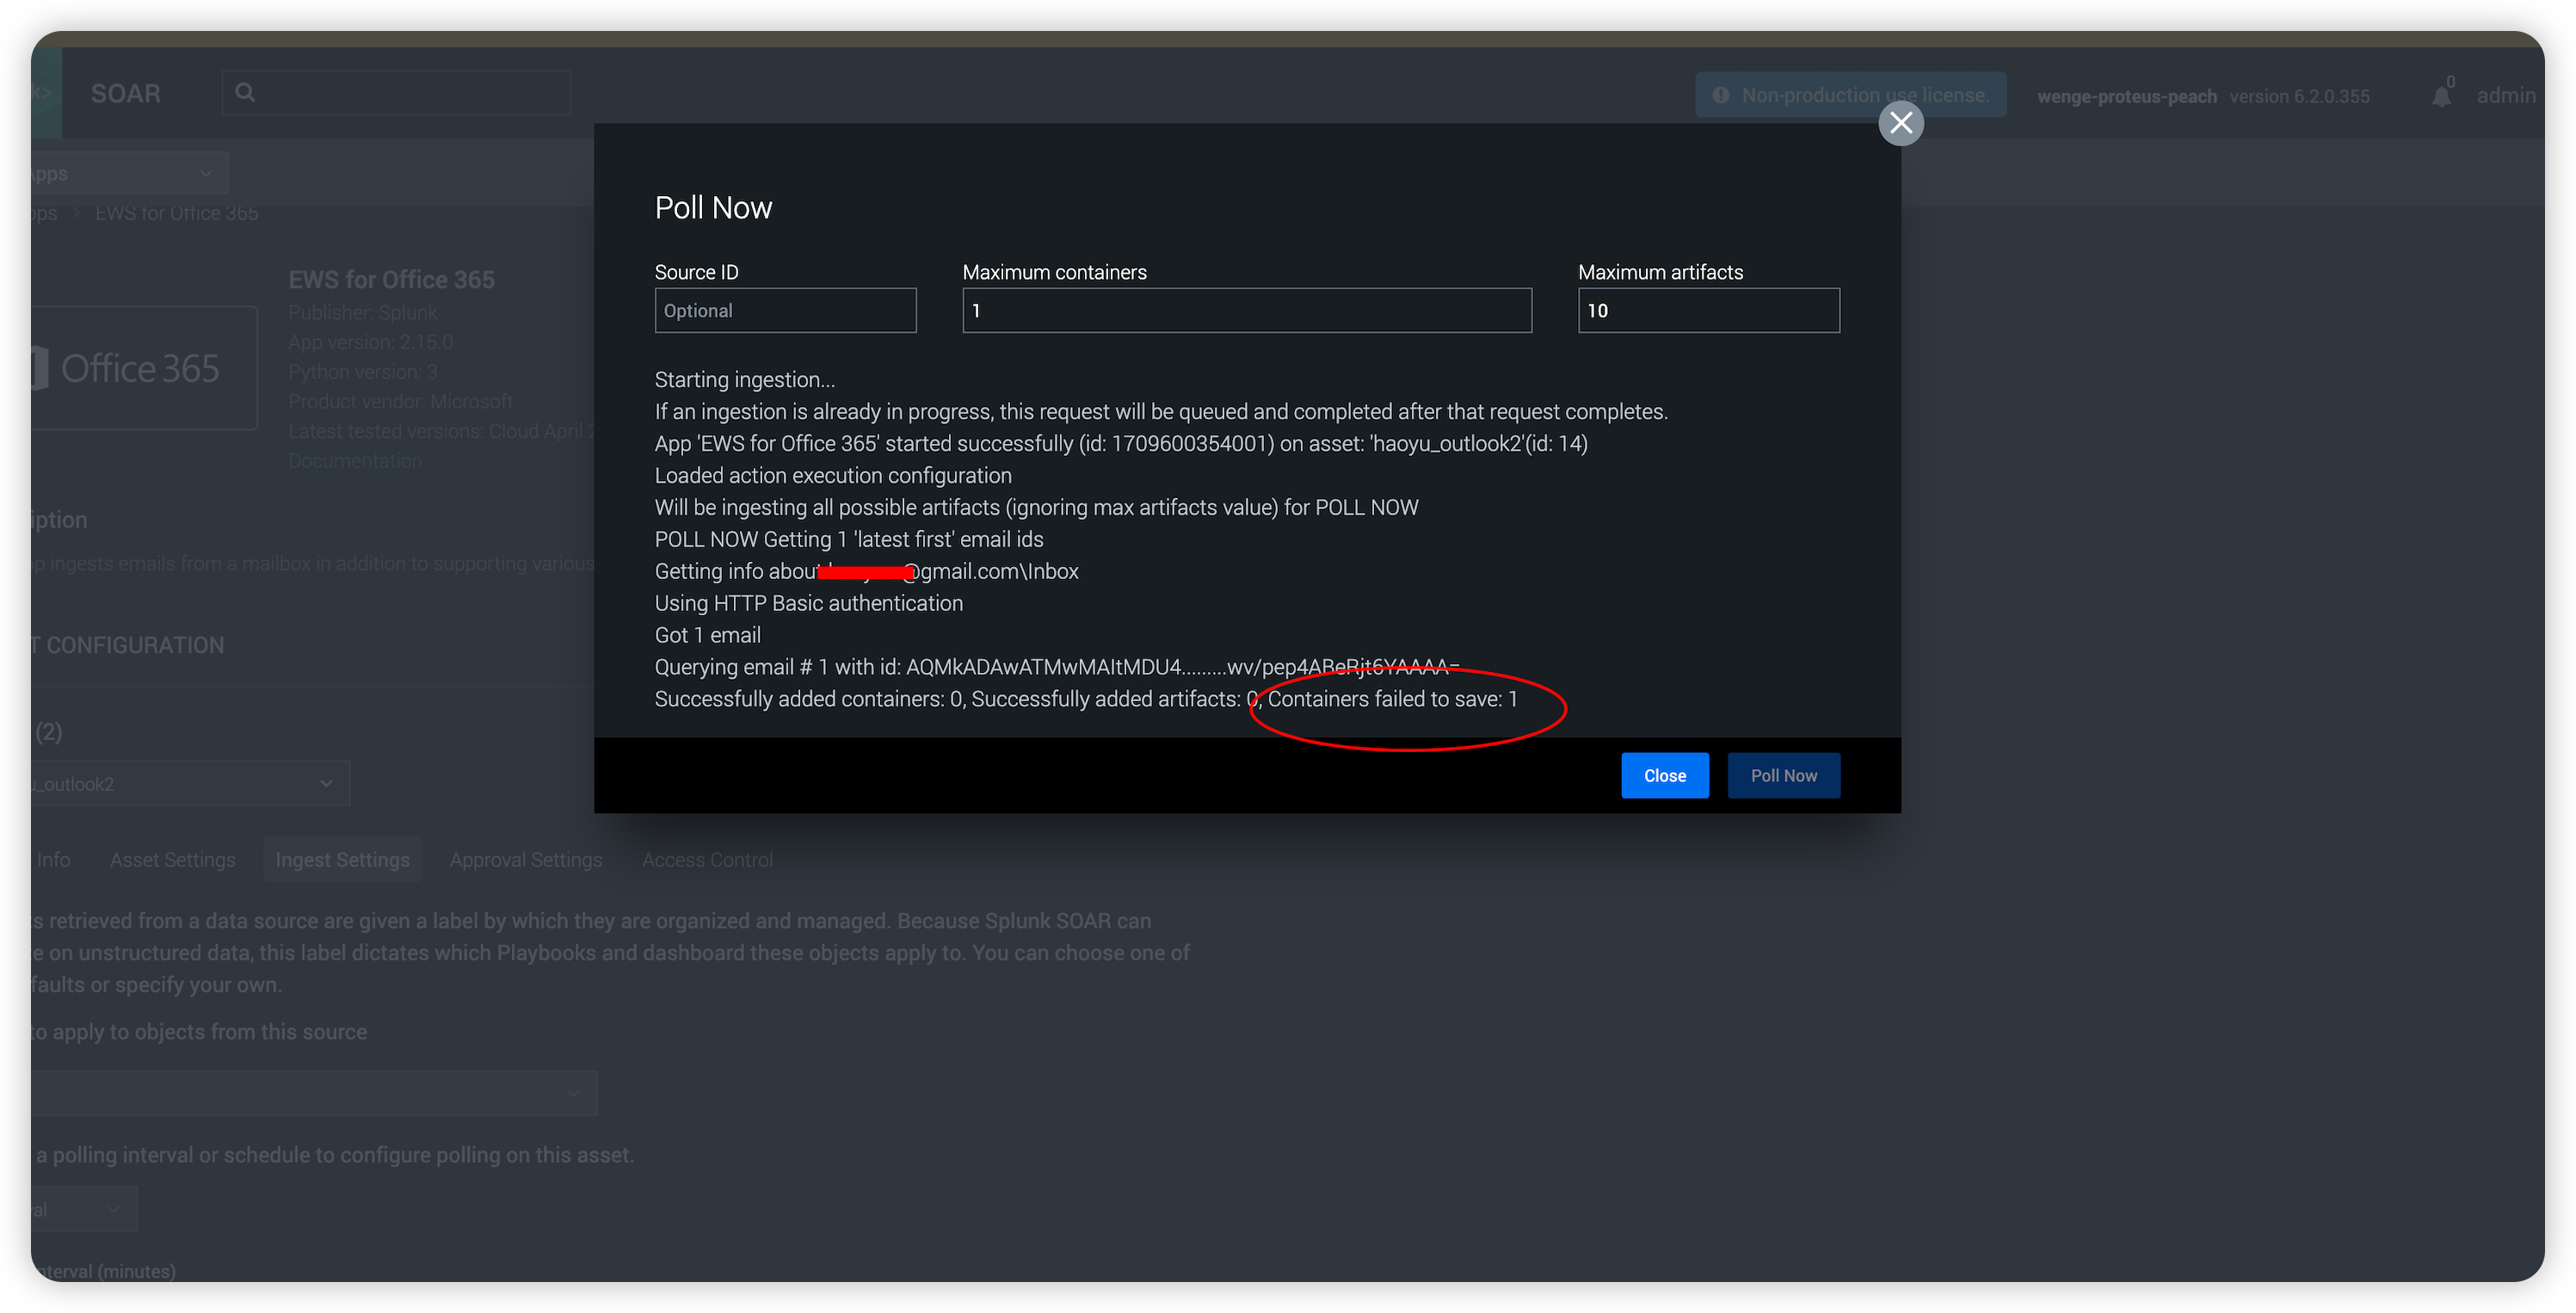The width and height of the screenshot is (2576, 1313).
Task: Switch to Ingest Settings tab
Action: click(x=342, y=859)
